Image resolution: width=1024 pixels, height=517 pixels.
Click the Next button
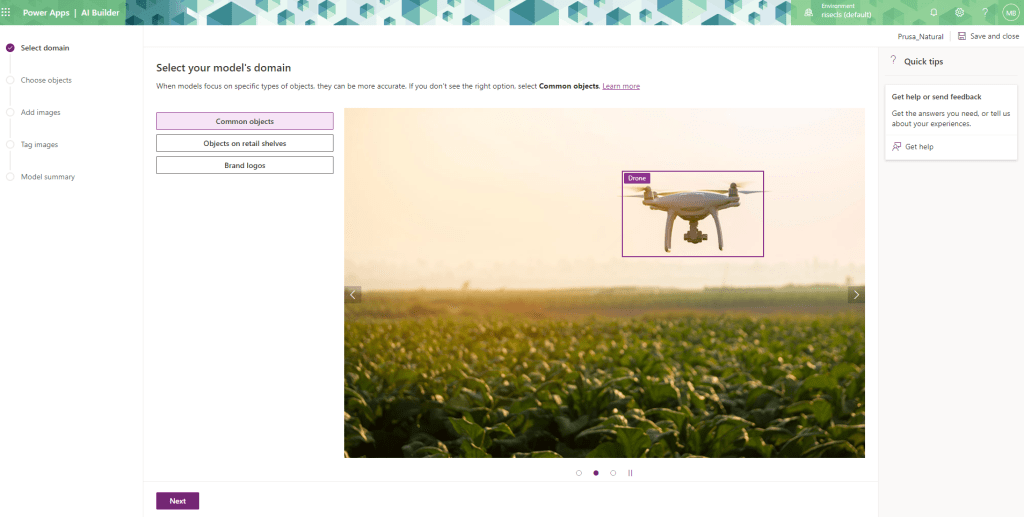point(177,501)
